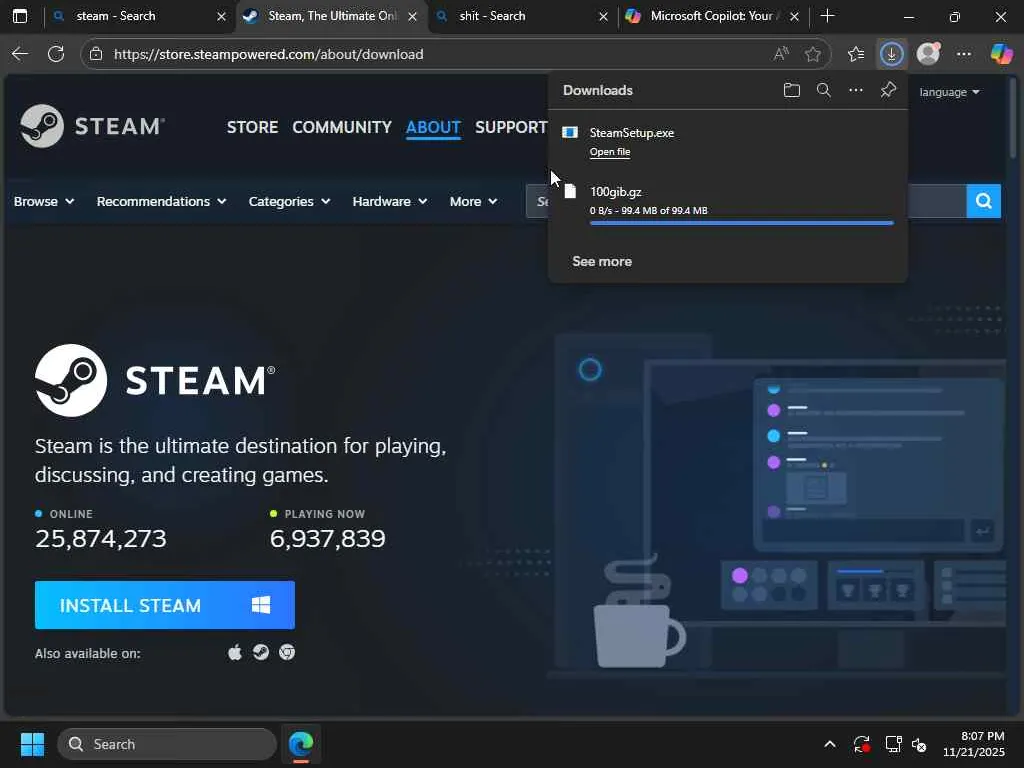The image size is (1024, 768).
Task: Choose the SteamOS download icon
Action: coord(261,652)
